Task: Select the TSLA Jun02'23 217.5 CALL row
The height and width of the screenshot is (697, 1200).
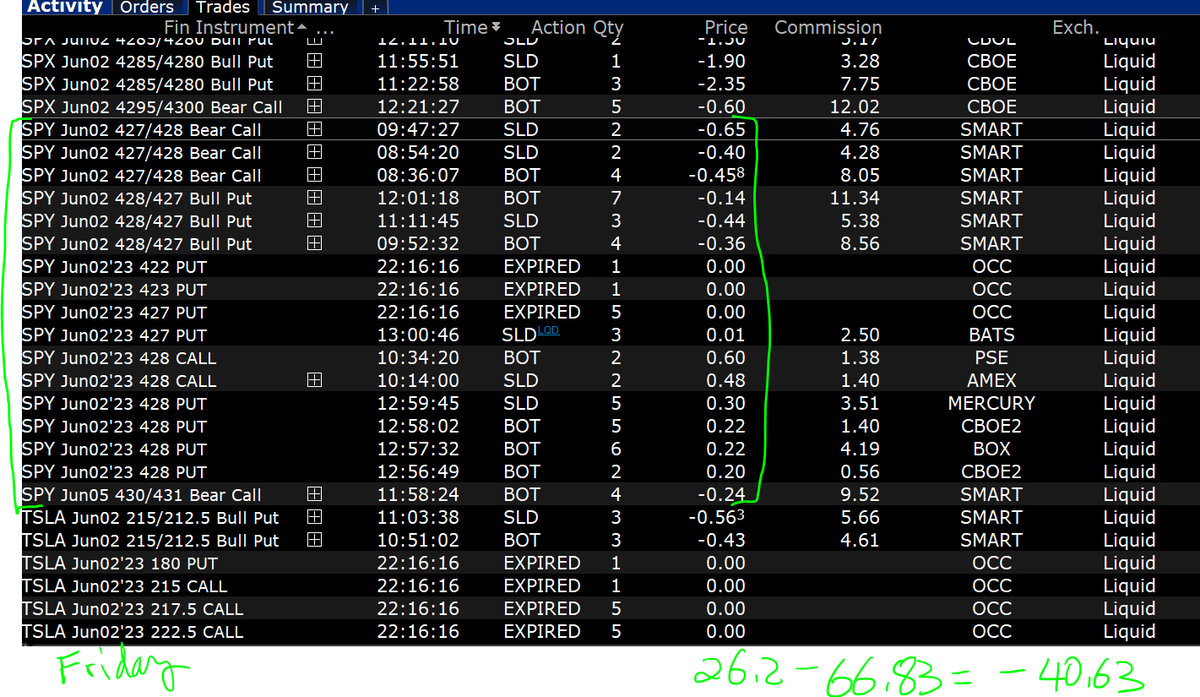Action: 610,609
